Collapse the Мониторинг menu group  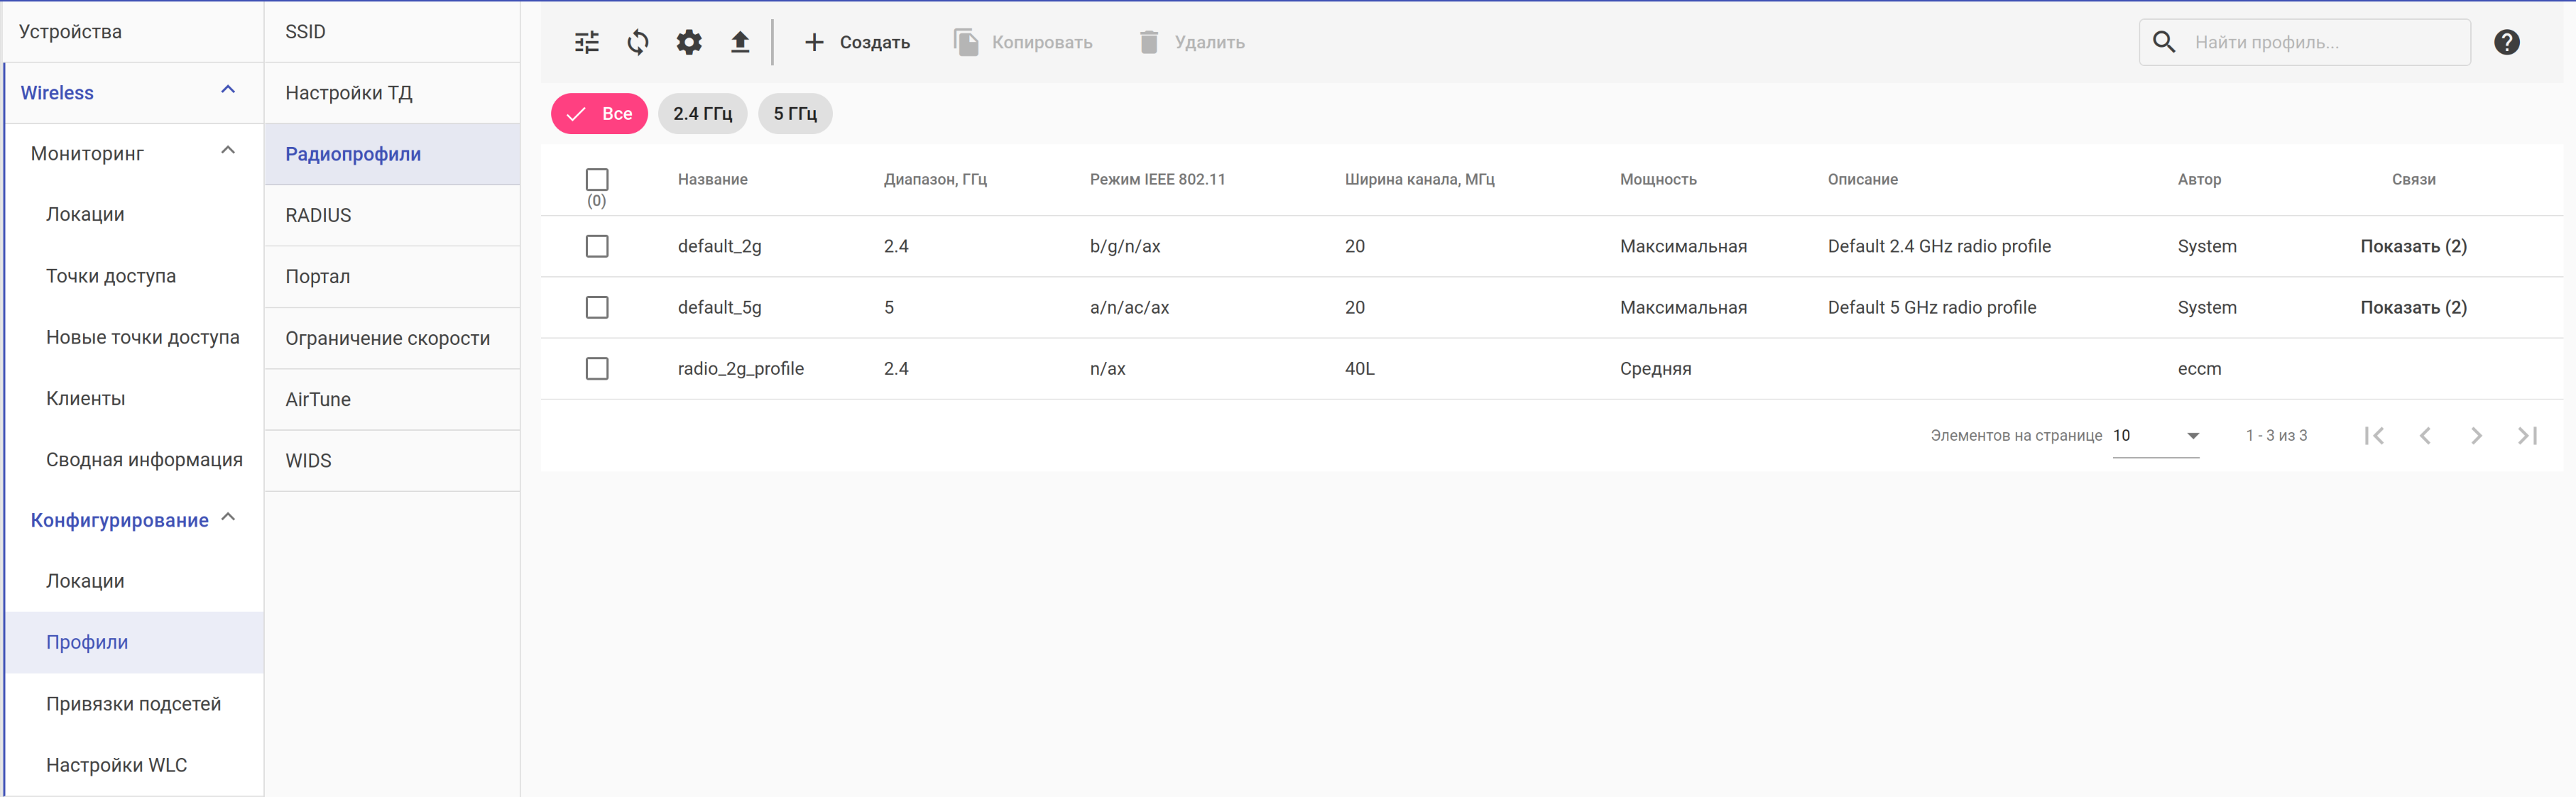pyautogui.click(x=228, y=152)
